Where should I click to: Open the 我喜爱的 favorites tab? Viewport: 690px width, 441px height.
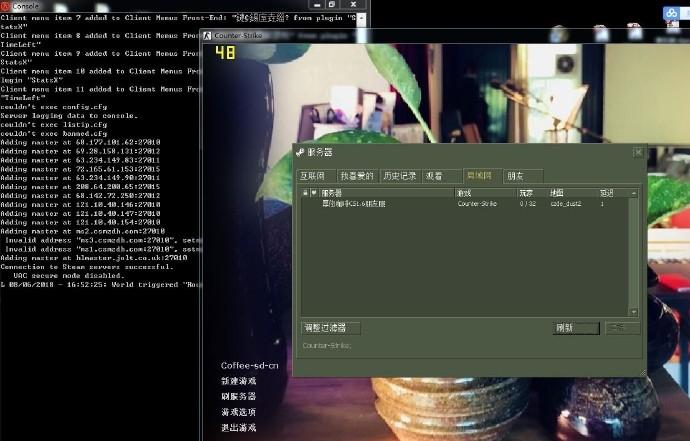357,176
